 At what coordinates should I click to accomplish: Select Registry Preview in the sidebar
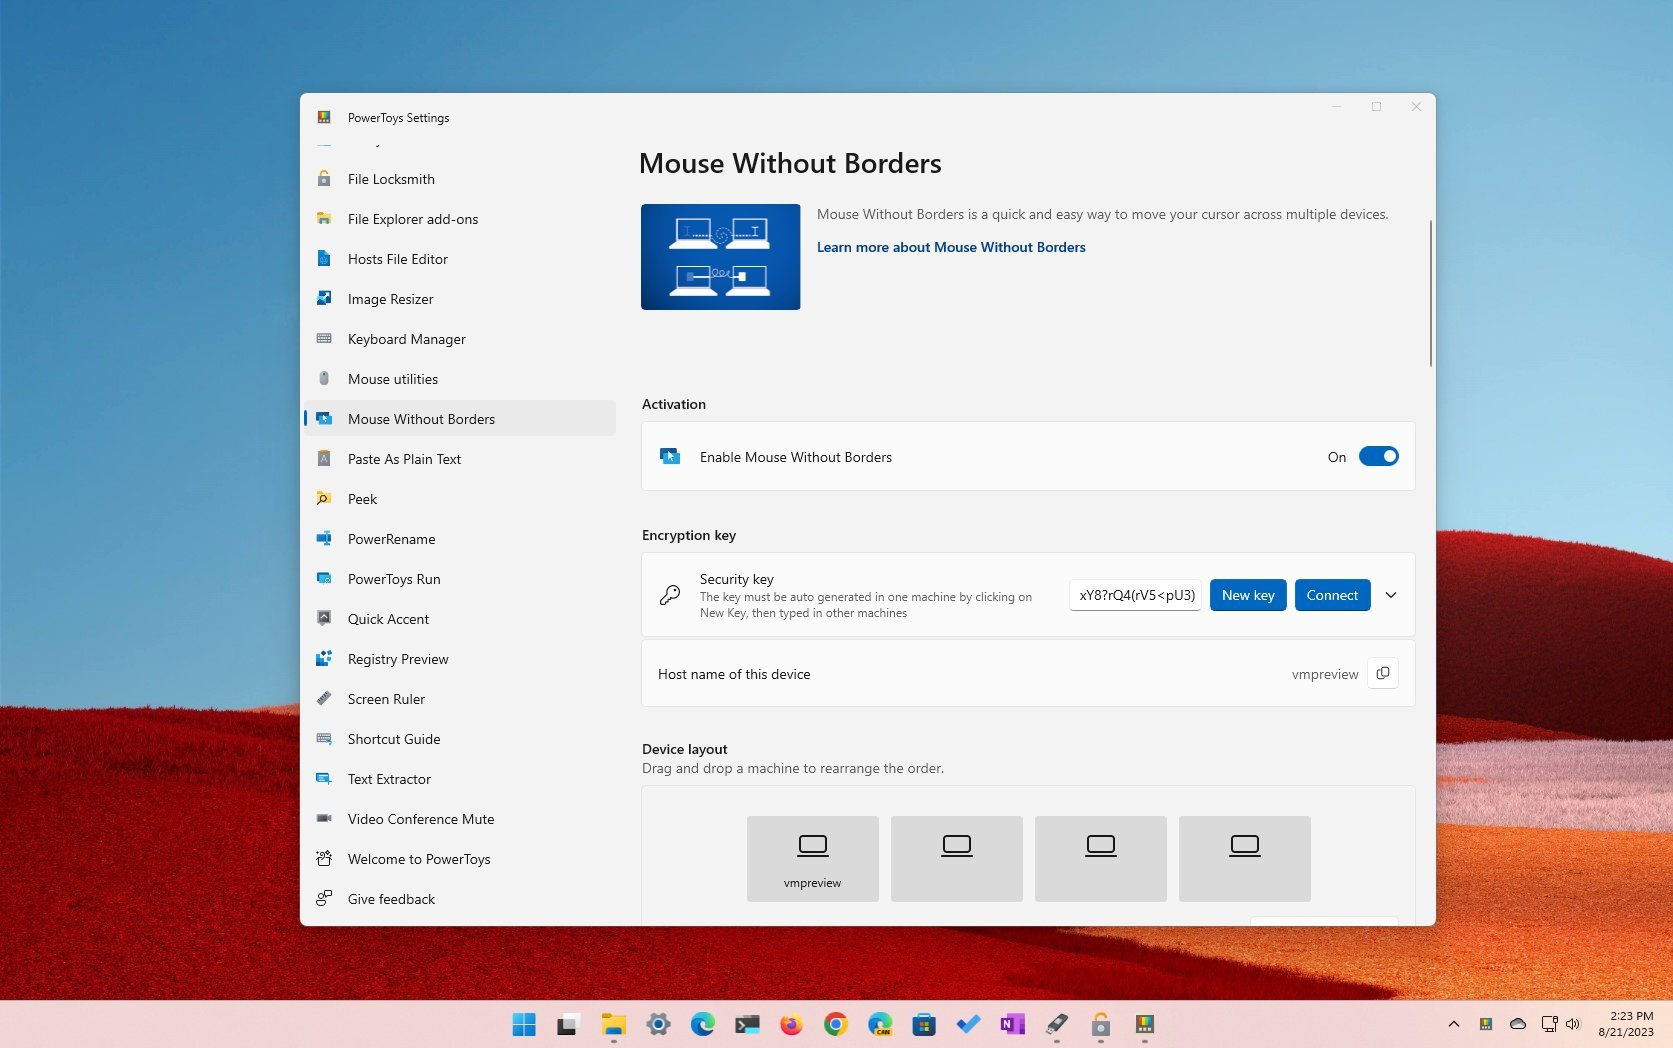(x=397, y=659)
